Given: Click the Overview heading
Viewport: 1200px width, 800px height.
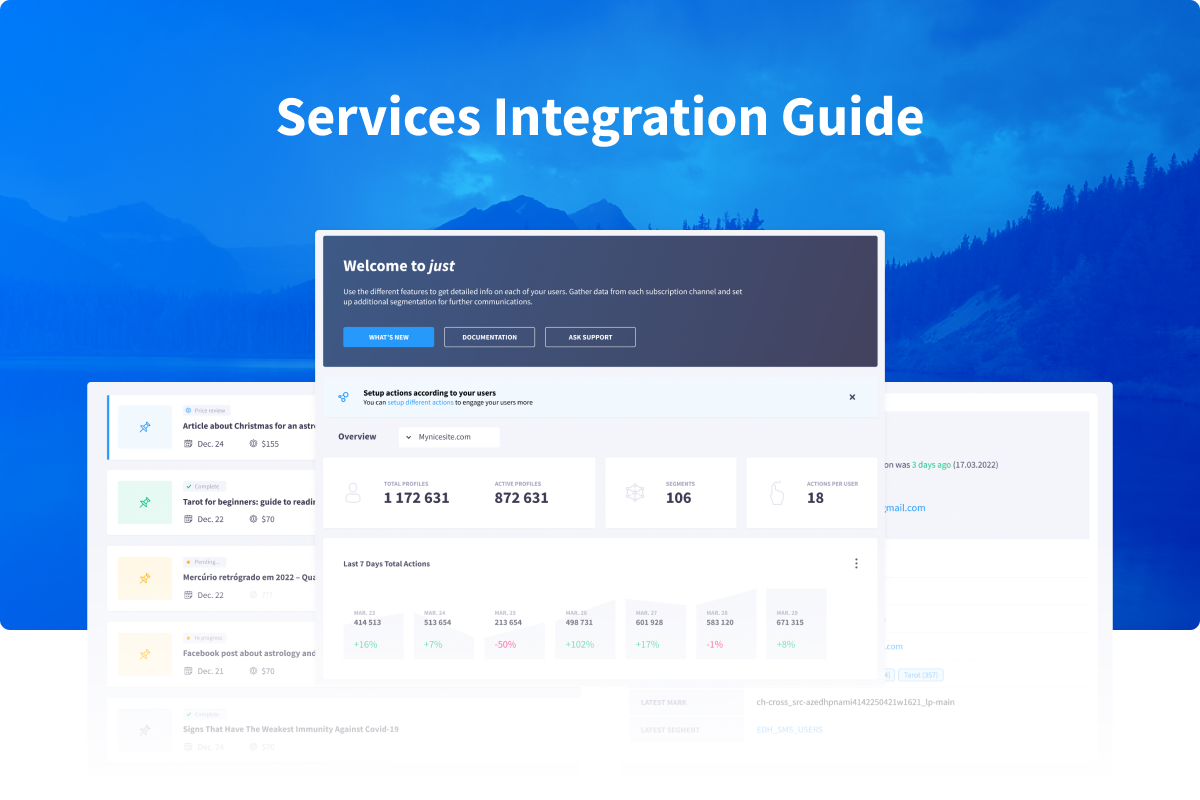Looking at the screenshot, I should tap(357, 437).
